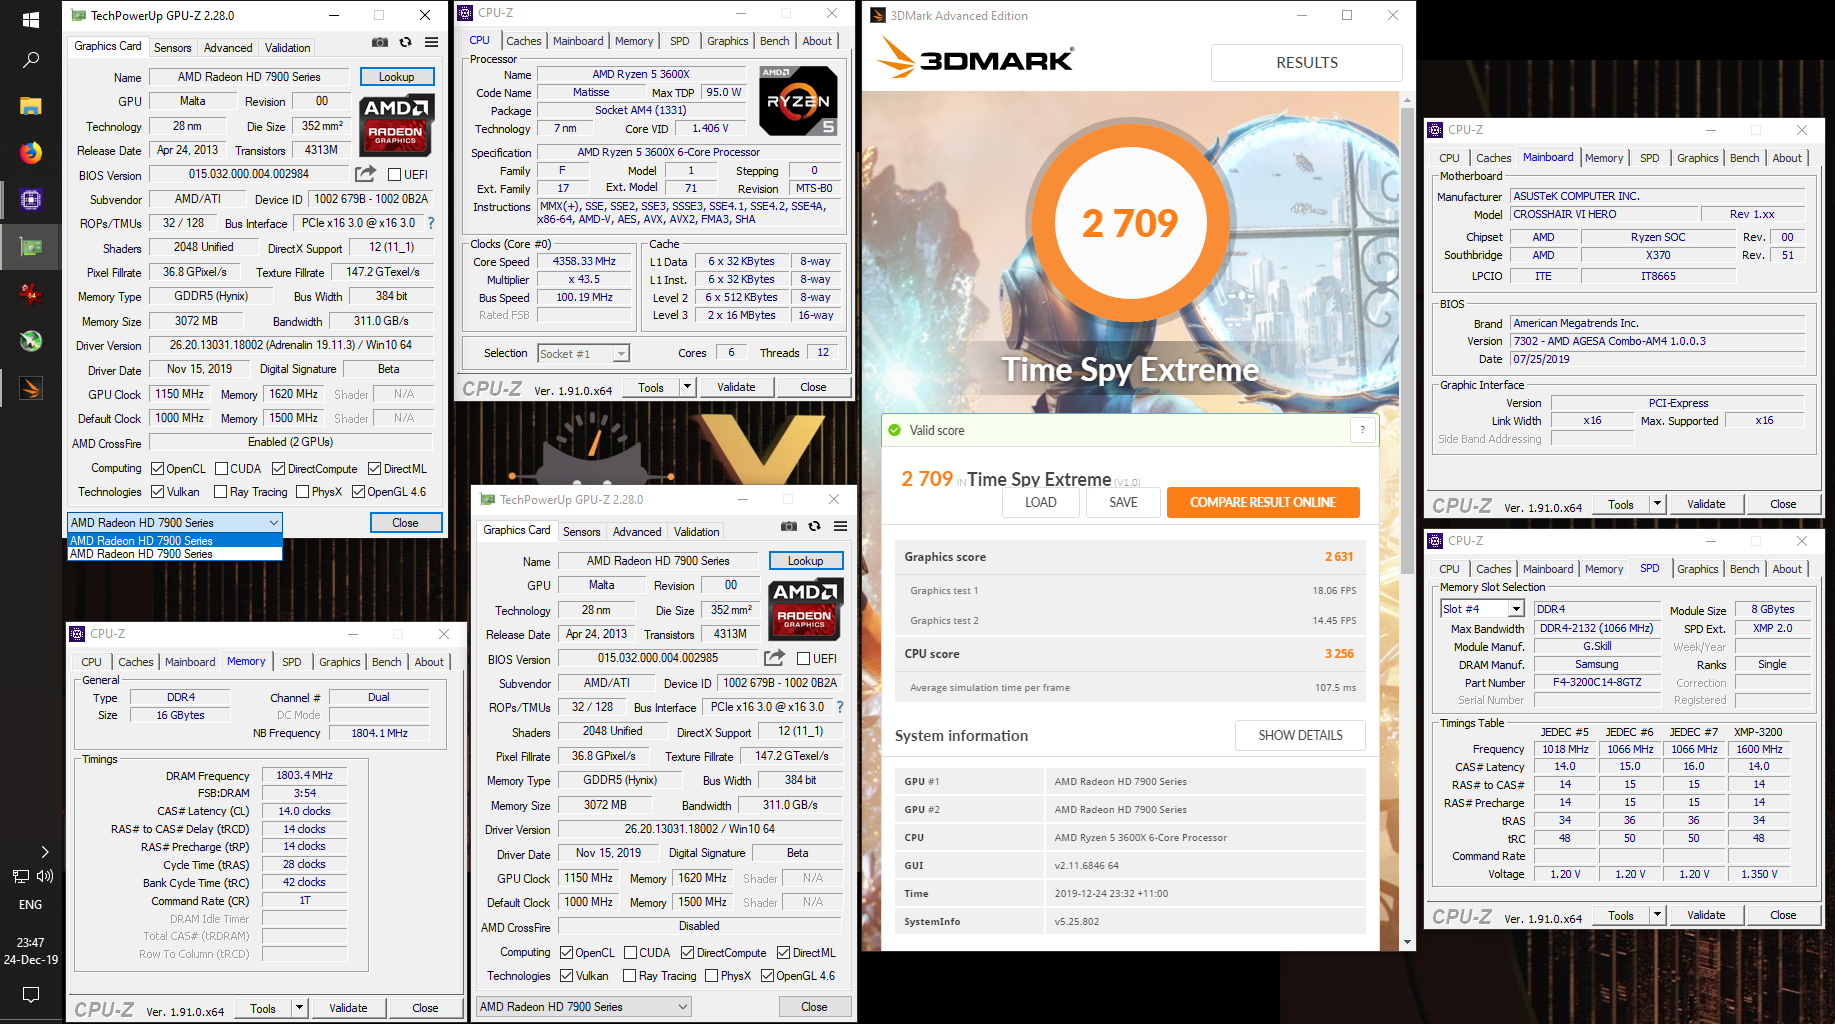The height and width of the screenshot is (1024, 1835).
Task: Click SAVE button in 3DMark
Action: (1123, 502)
